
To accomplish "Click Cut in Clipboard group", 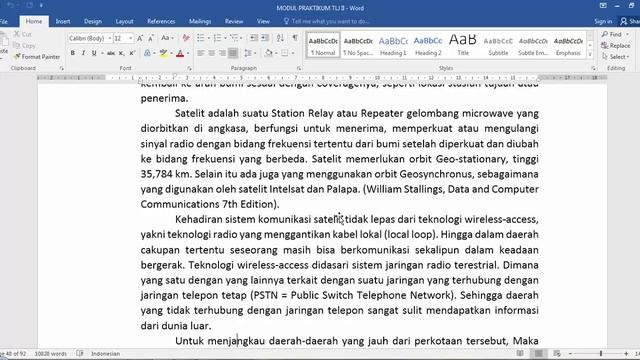I will click(22, 34).
